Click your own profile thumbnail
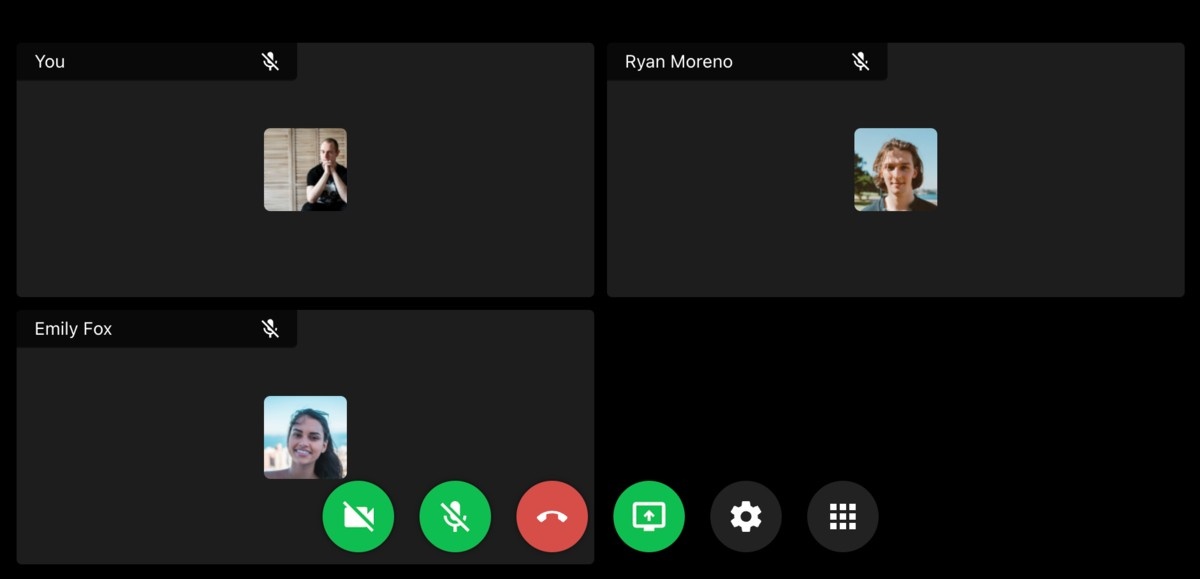The height and width of the screenshot is (579, 1200). (x=305, y=169)
